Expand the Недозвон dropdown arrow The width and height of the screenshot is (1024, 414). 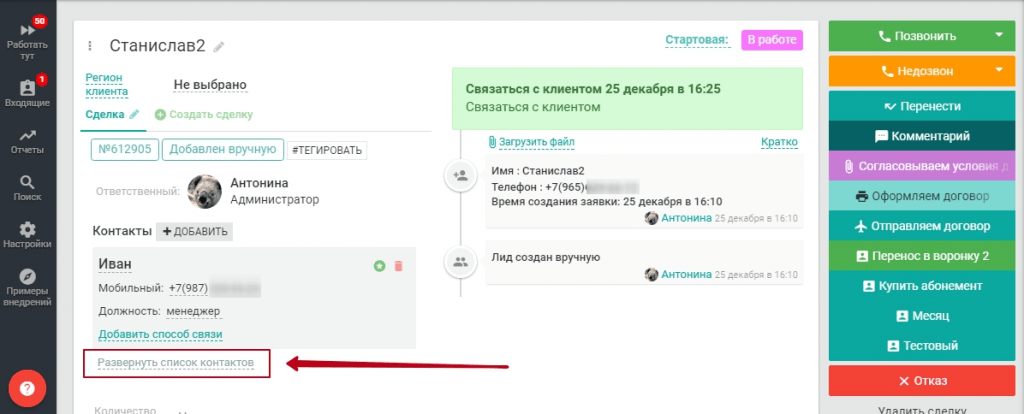[999, 71]
